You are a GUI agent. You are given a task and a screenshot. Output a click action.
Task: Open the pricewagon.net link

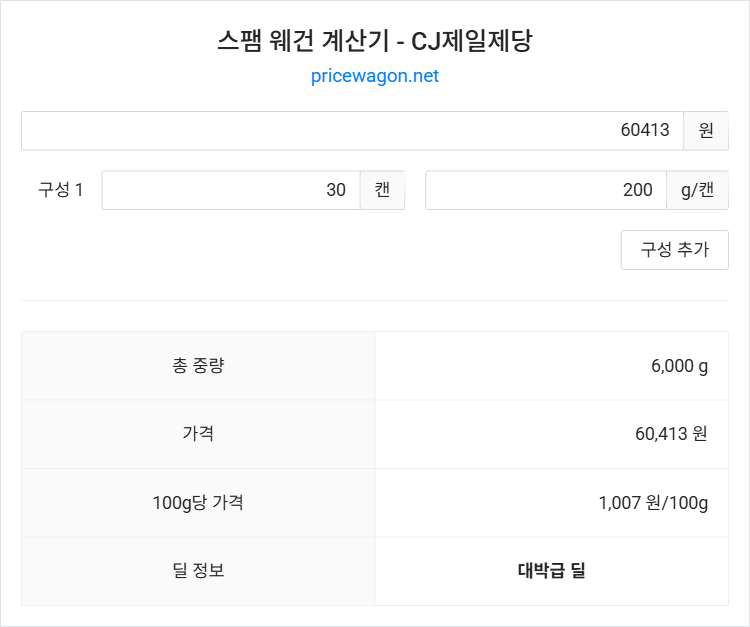pyautogui.click(x=375, y=76)
